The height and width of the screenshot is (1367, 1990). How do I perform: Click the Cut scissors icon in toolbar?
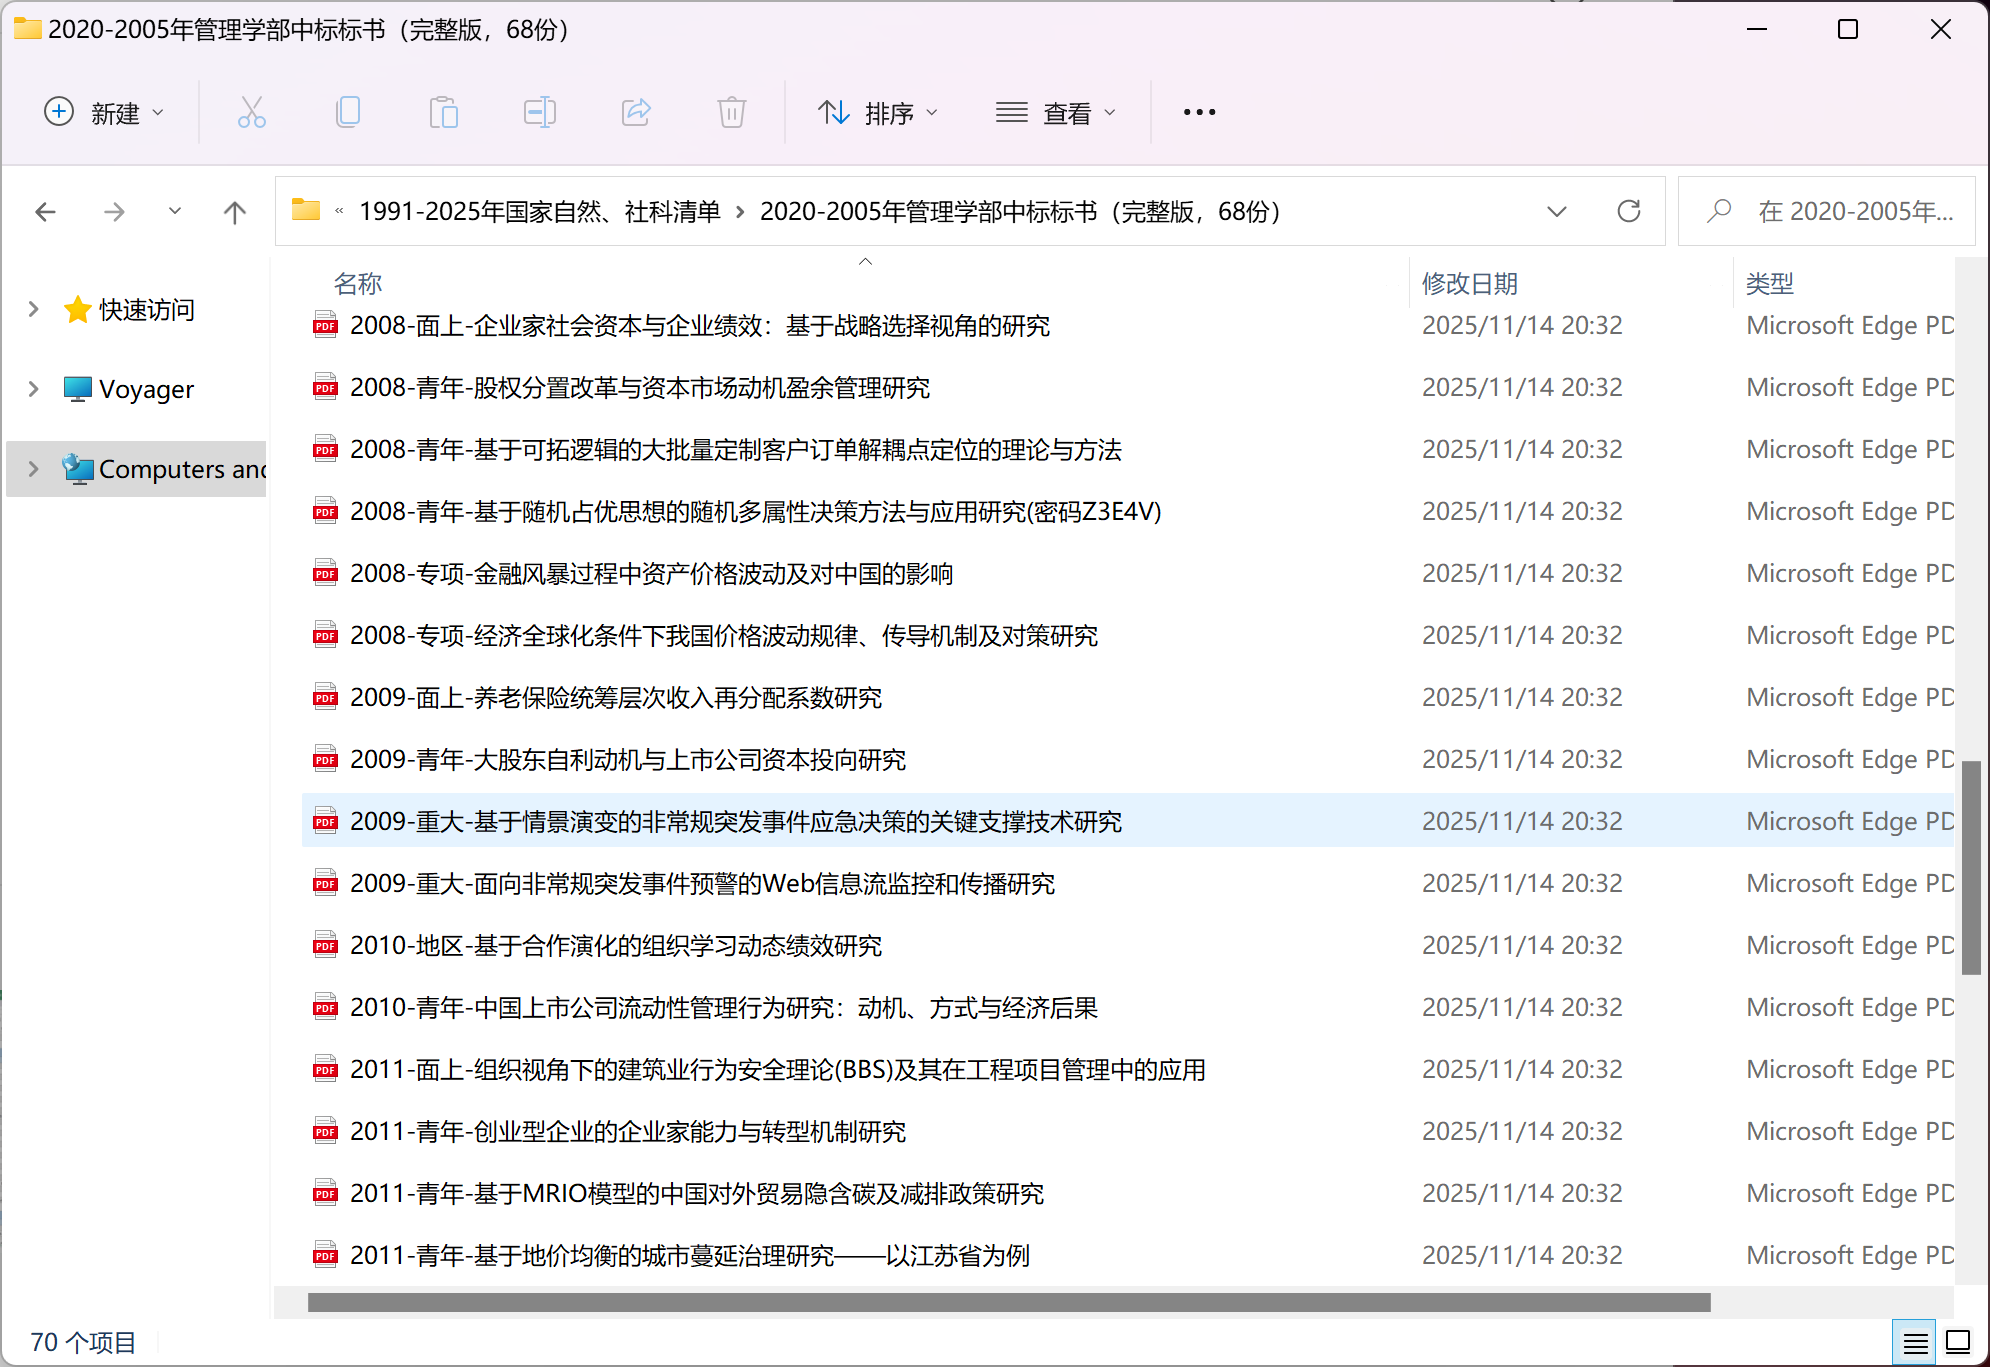[251, 112]
